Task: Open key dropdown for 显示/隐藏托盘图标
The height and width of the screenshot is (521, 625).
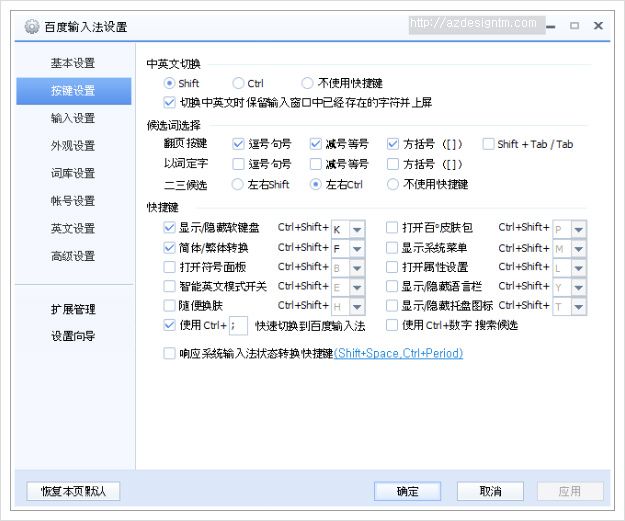Action: [x=579, y=307]
